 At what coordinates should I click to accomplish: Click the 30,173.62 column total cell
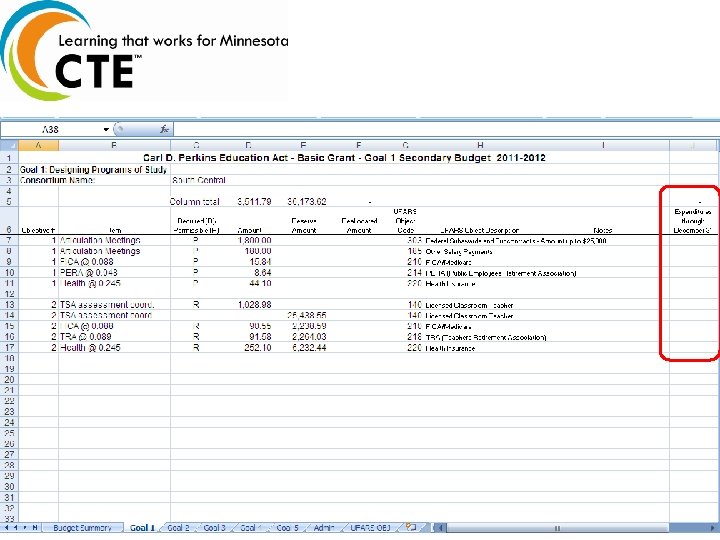tap(307, 202)
